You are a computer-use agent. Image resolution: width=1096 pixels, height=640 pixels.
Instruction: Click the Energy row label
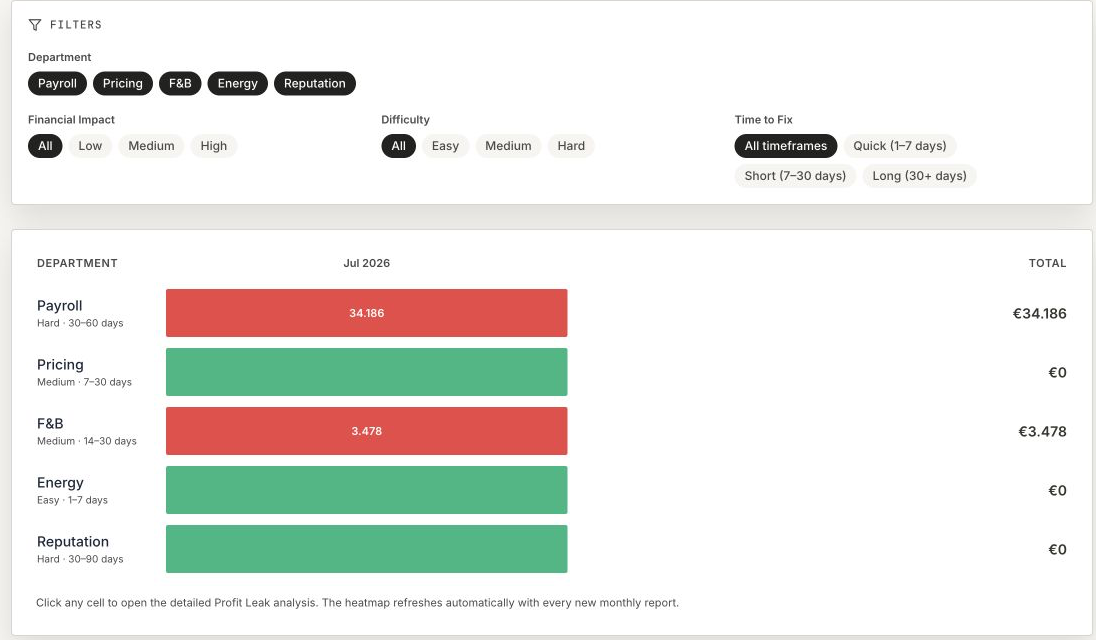click(x=60, y=483)
